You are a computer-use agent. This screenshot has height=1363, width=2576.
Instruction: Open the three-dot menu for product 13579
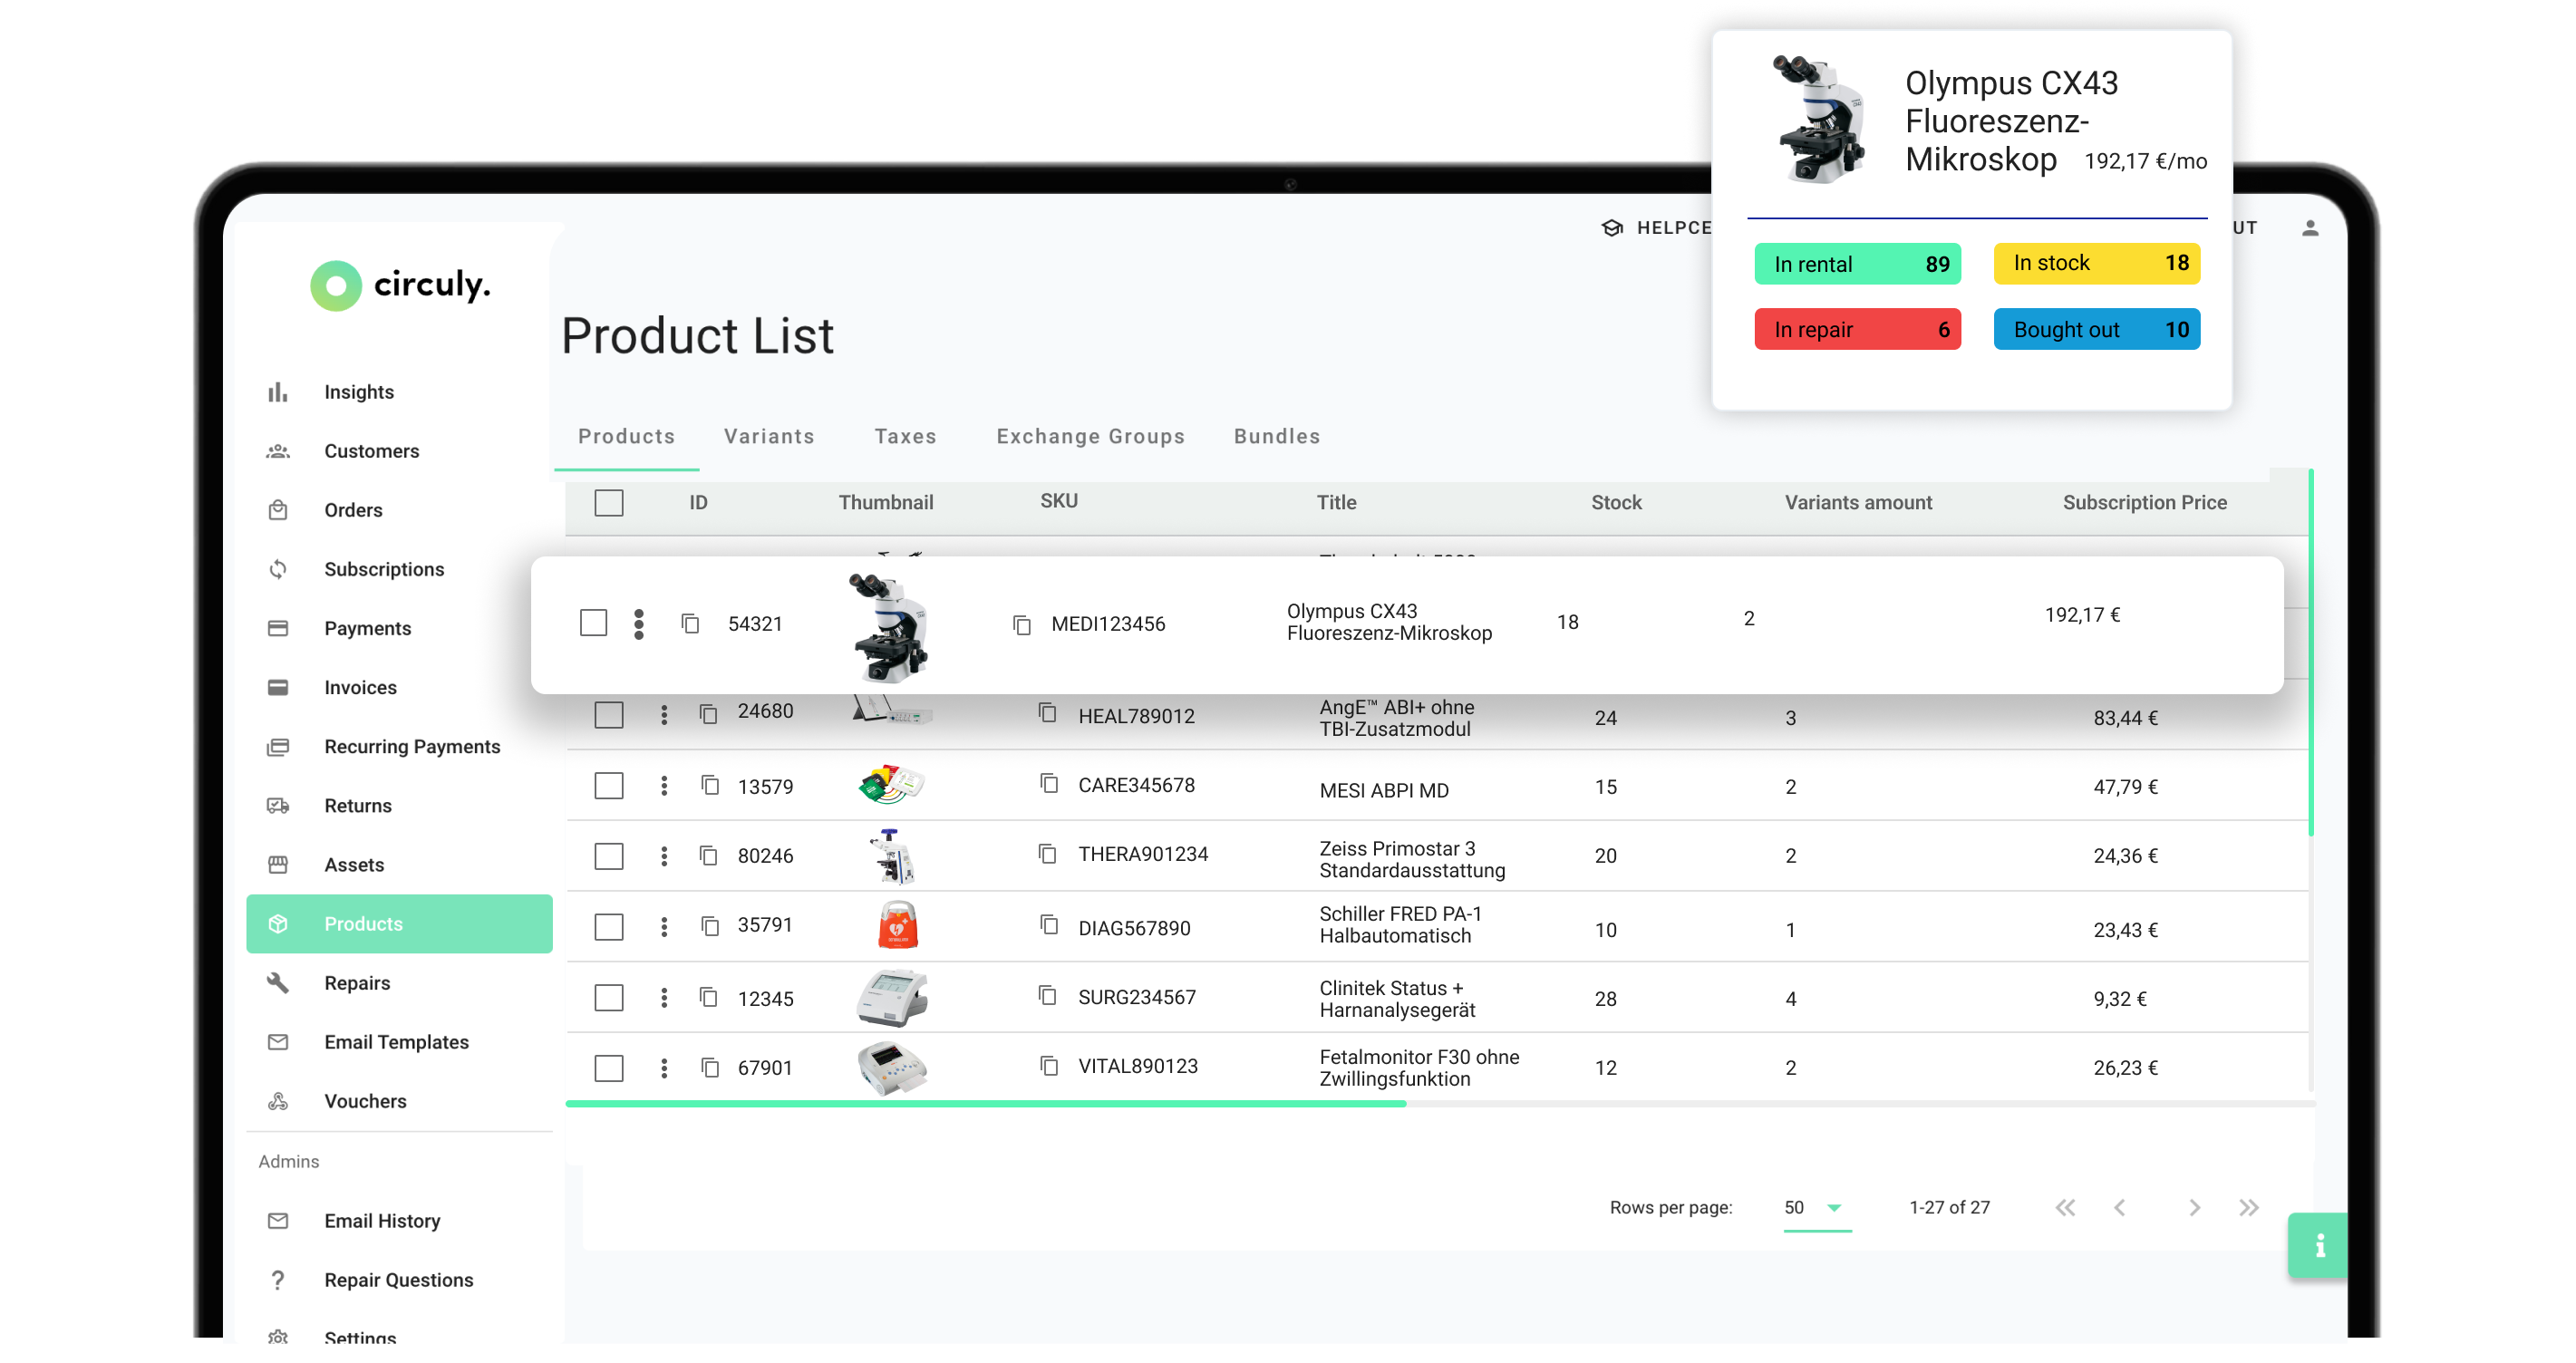[x=664, y=785]
